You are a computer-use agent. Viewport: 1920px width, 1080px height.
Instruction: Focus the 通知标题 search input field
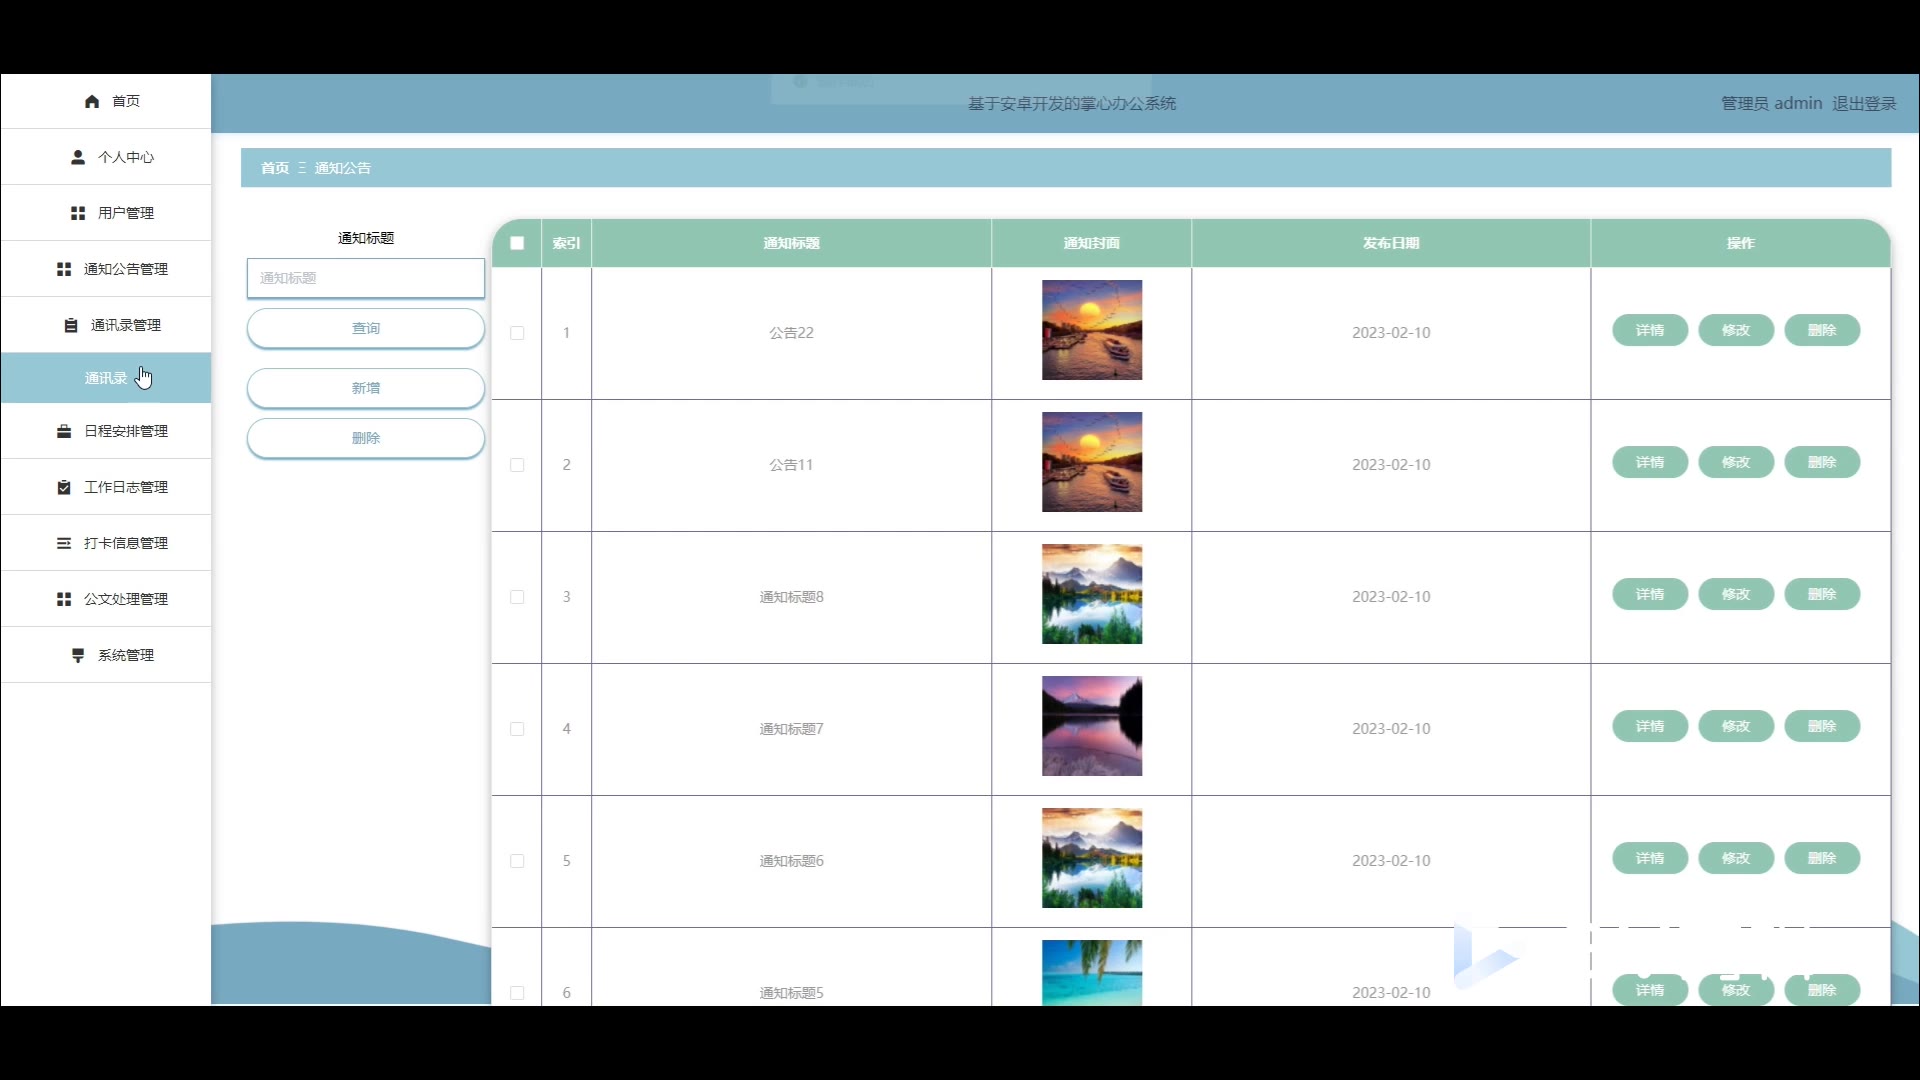366,278
